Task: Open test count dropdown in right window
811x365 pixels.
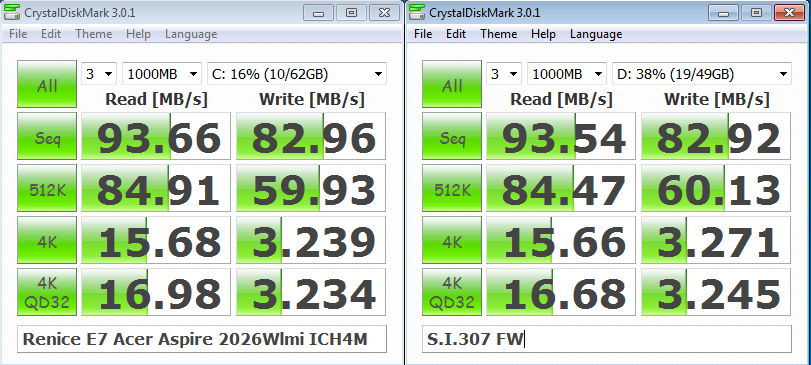Action: pyautogui.click(x=504, y=74)
